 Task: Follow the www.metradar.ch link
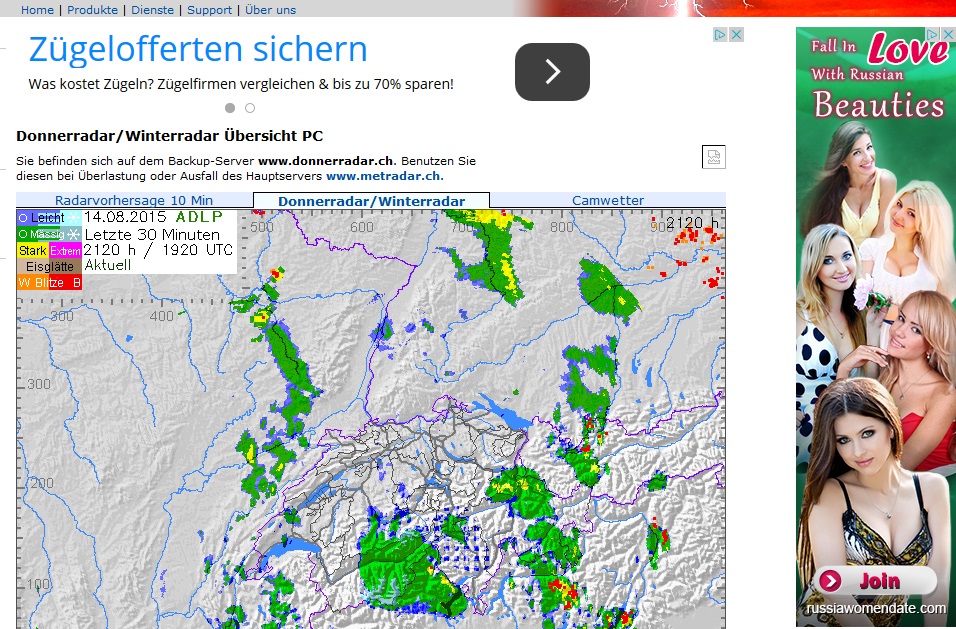click(383, 176)
